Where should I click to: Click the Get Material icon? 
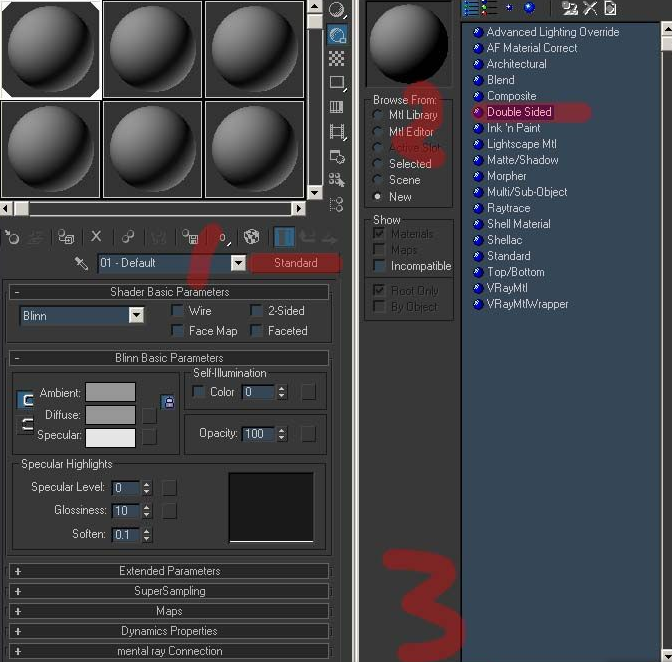click(12, 237)
